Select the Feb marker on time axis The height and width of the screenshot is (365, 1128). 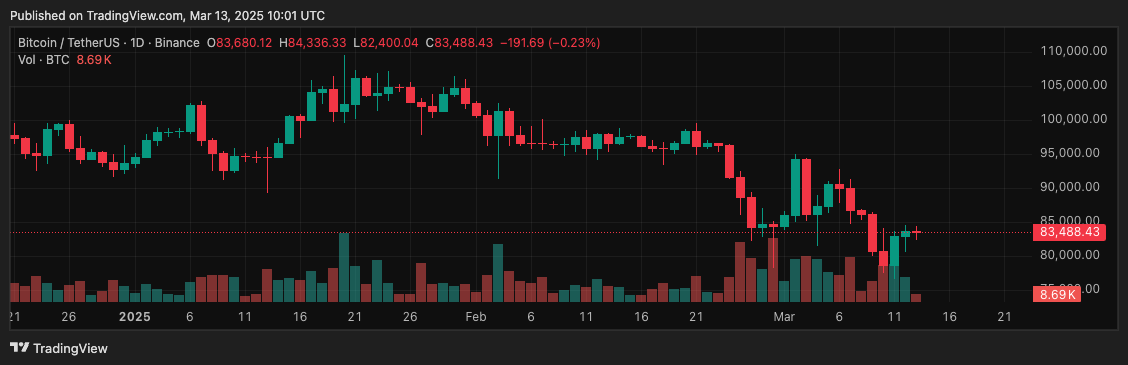pos(476,317)
